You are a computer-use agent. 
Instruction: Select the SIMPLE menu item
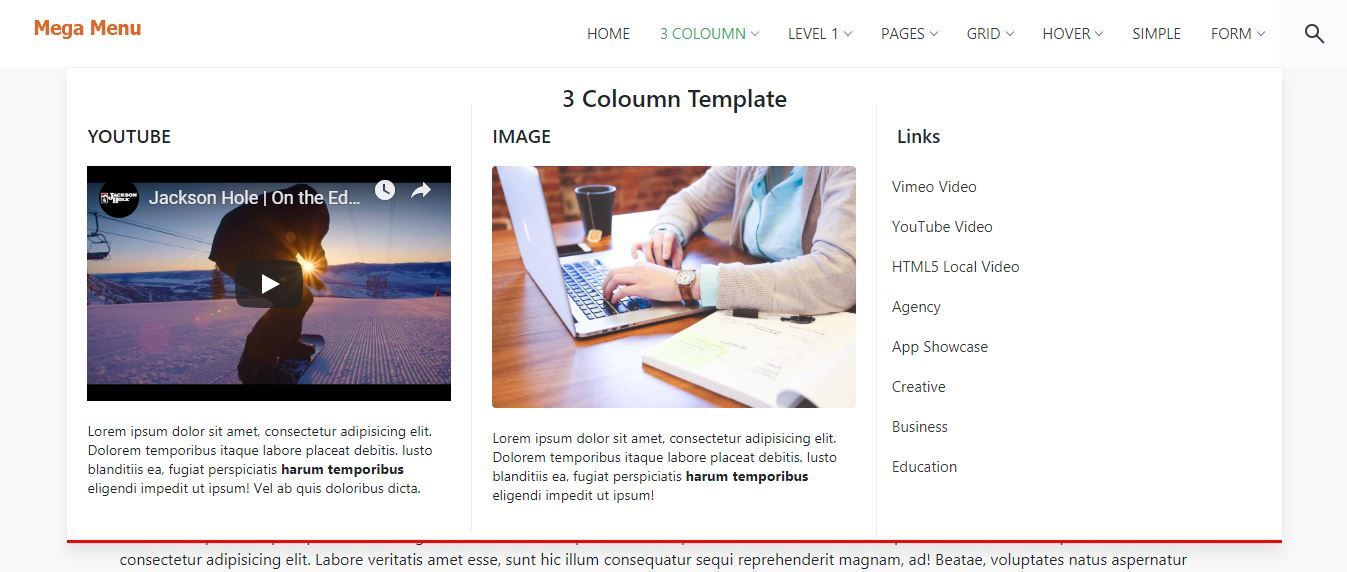pos(1156,34)
